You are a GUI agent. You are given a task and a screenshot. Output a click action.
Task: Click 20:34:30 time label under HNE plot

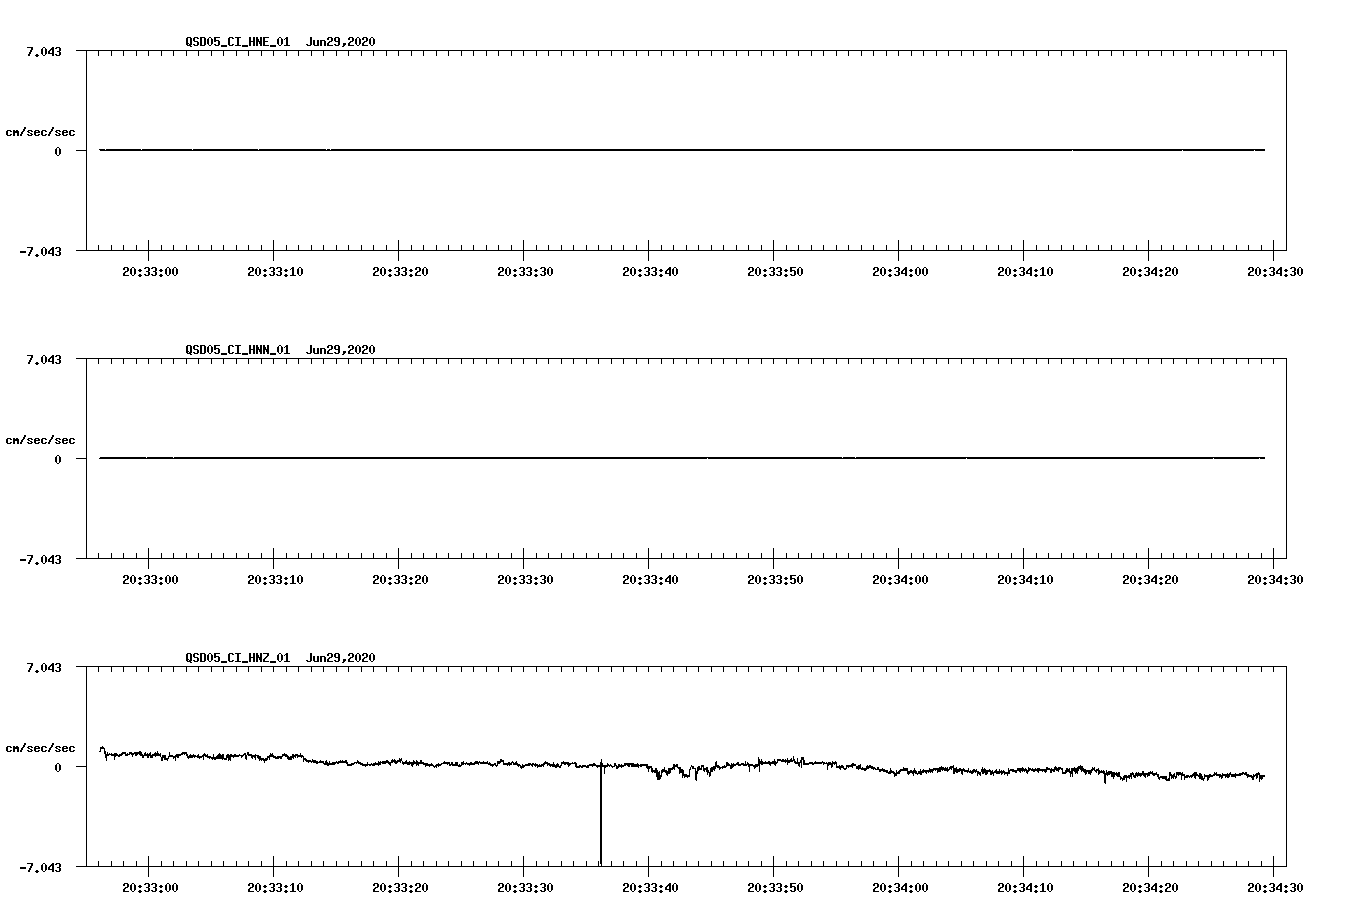tap(1274, 271)
